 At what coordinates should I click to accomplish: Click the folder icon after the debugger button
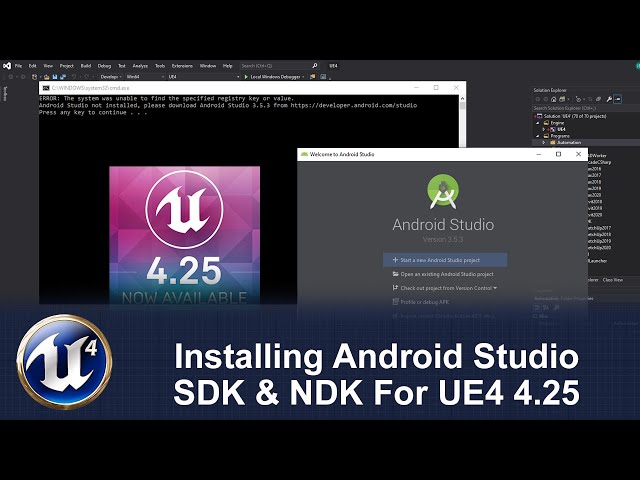(x=313, y=76)
